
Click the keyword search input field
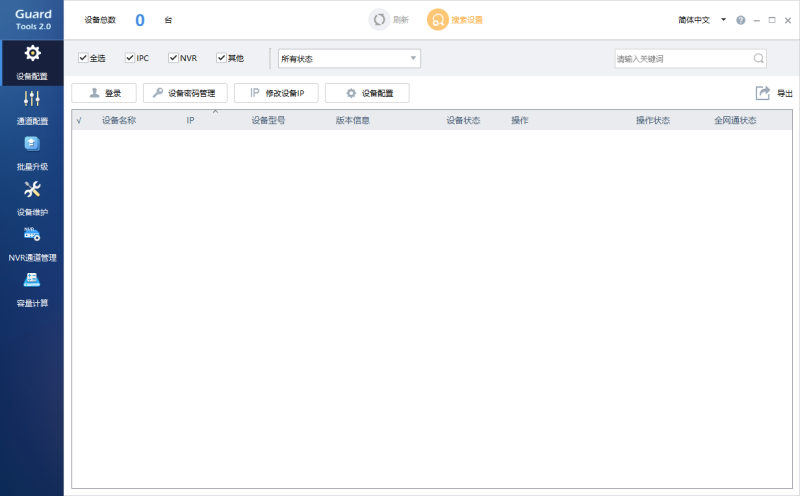(x=682, y=59)
